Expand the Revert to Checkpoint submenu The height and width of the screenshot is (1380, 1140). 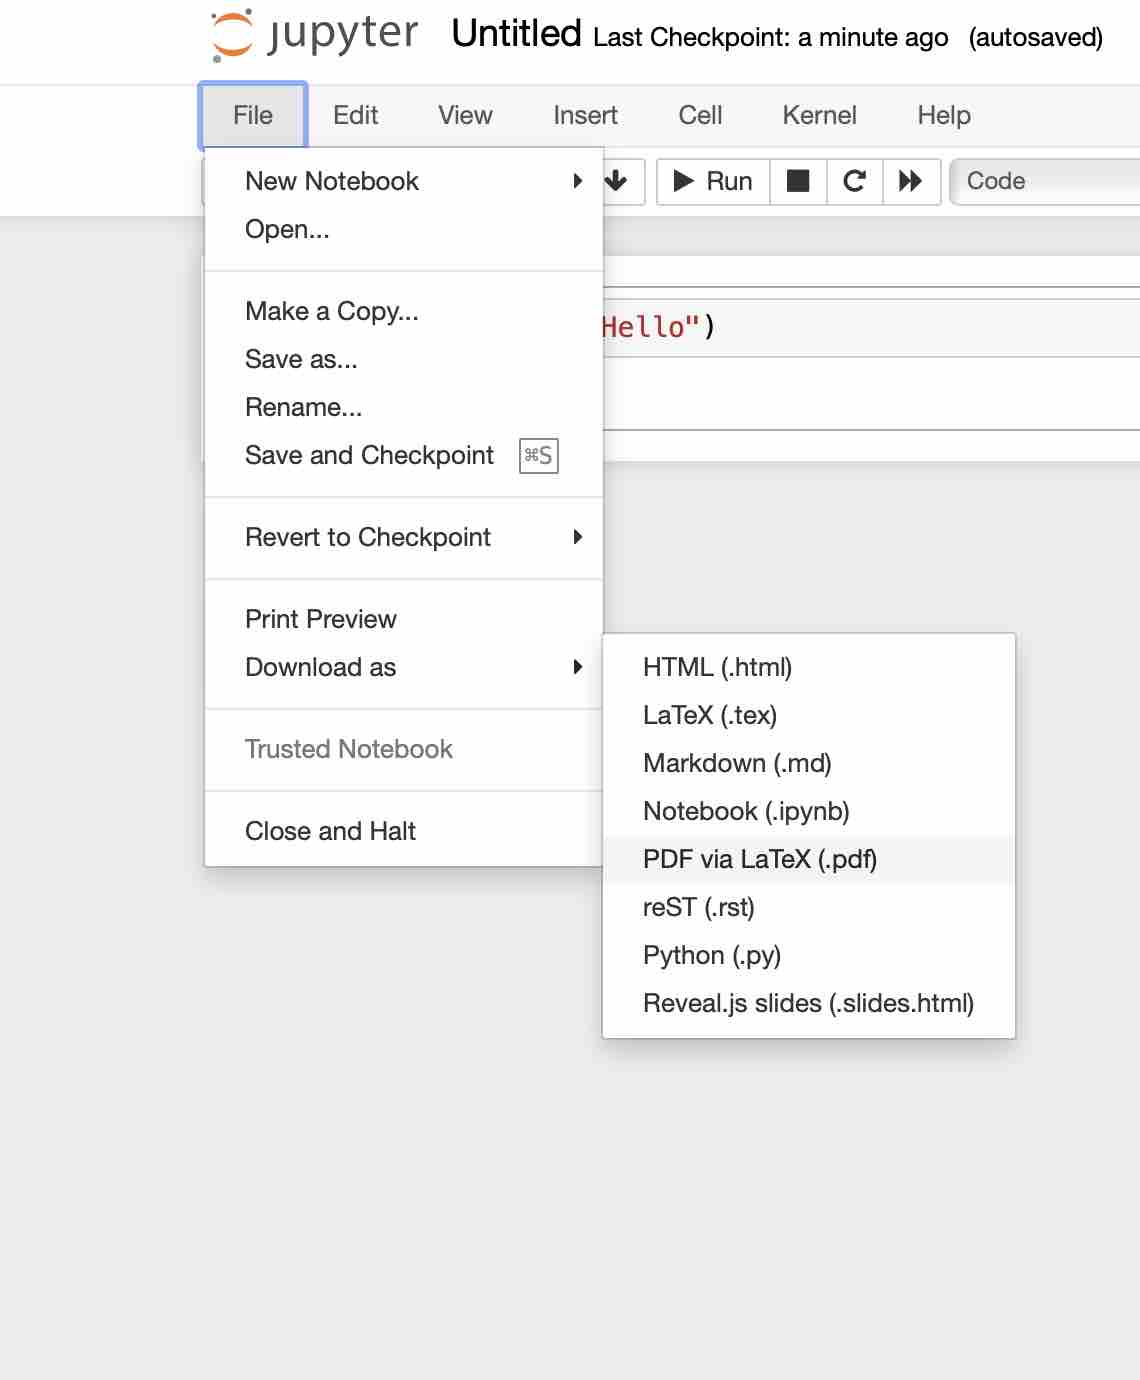pos(368,537)
